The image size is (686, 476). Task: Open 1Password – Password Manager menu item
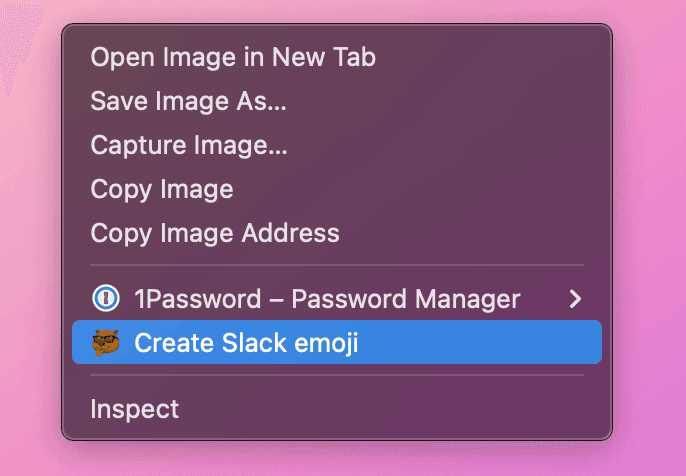(327, 298)
